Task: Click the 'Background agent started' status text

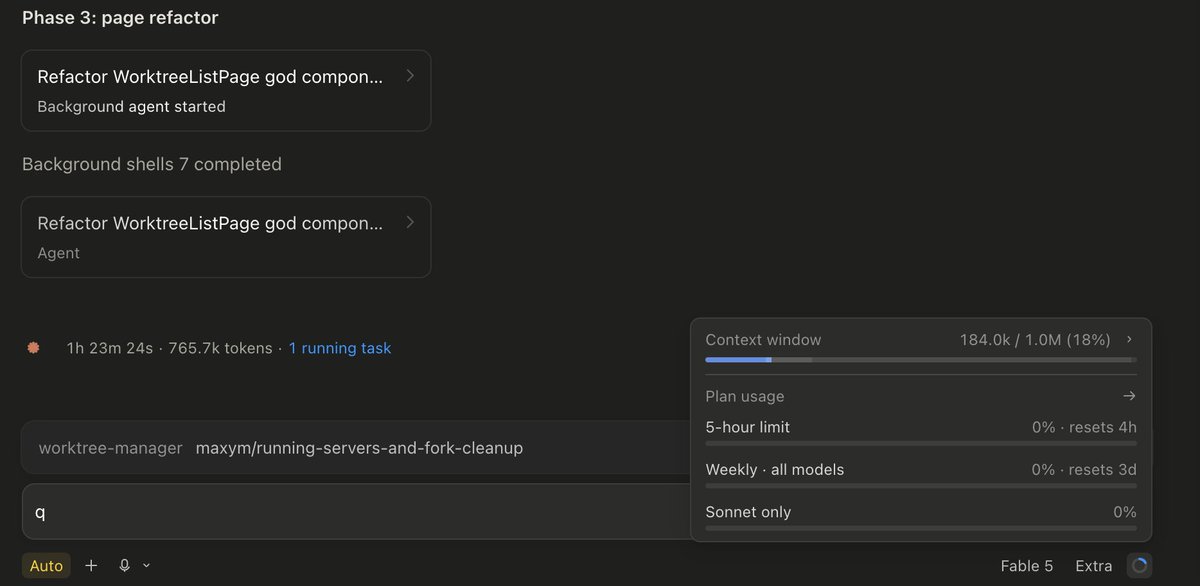Action: [x=131, y=106]
